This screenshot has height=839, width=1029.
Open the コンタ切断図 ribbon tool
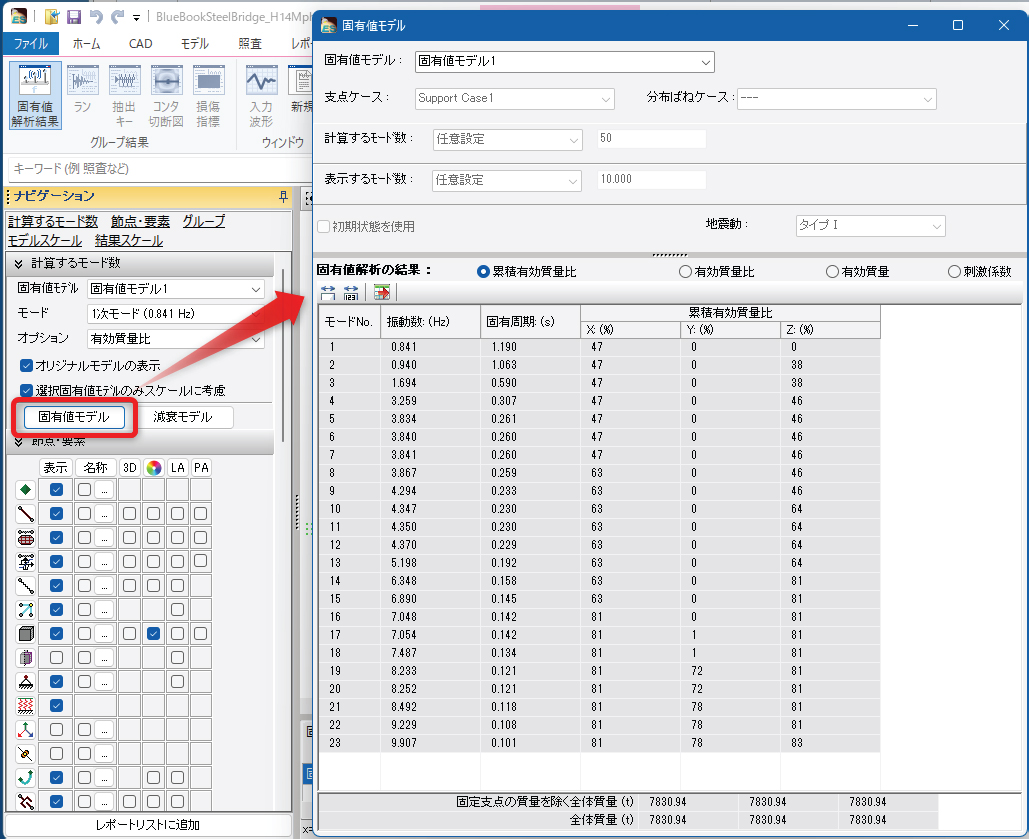pyautogui.click(x=166, y=96)
